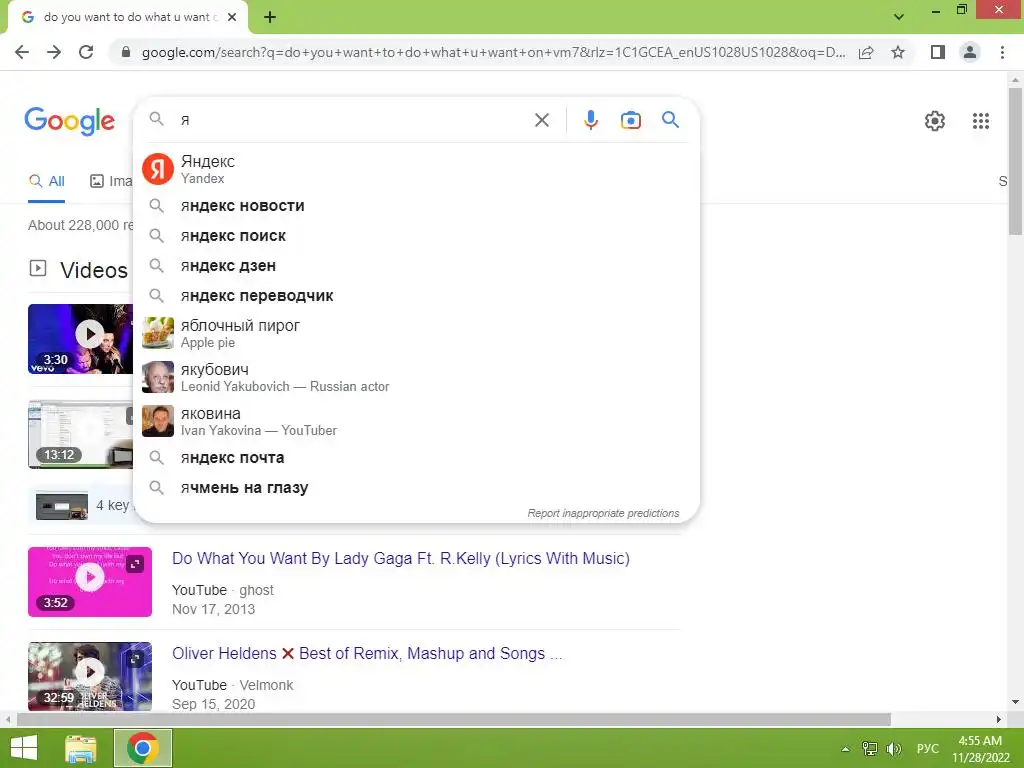Switch to the All results tab
Viewport: 1024px width, 768px height.
pyautogui.click(x=46, y=182)
